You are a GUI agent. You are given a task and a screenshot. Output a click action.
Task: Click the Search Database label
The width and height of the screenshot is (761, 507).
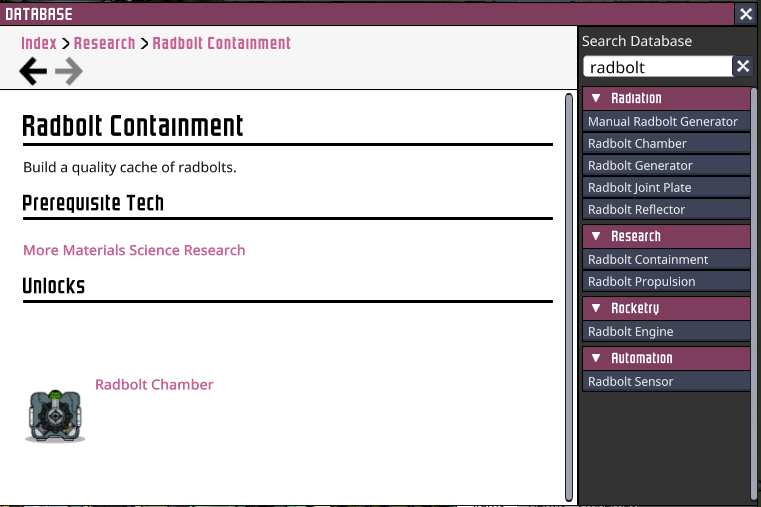tap(637, 41)
